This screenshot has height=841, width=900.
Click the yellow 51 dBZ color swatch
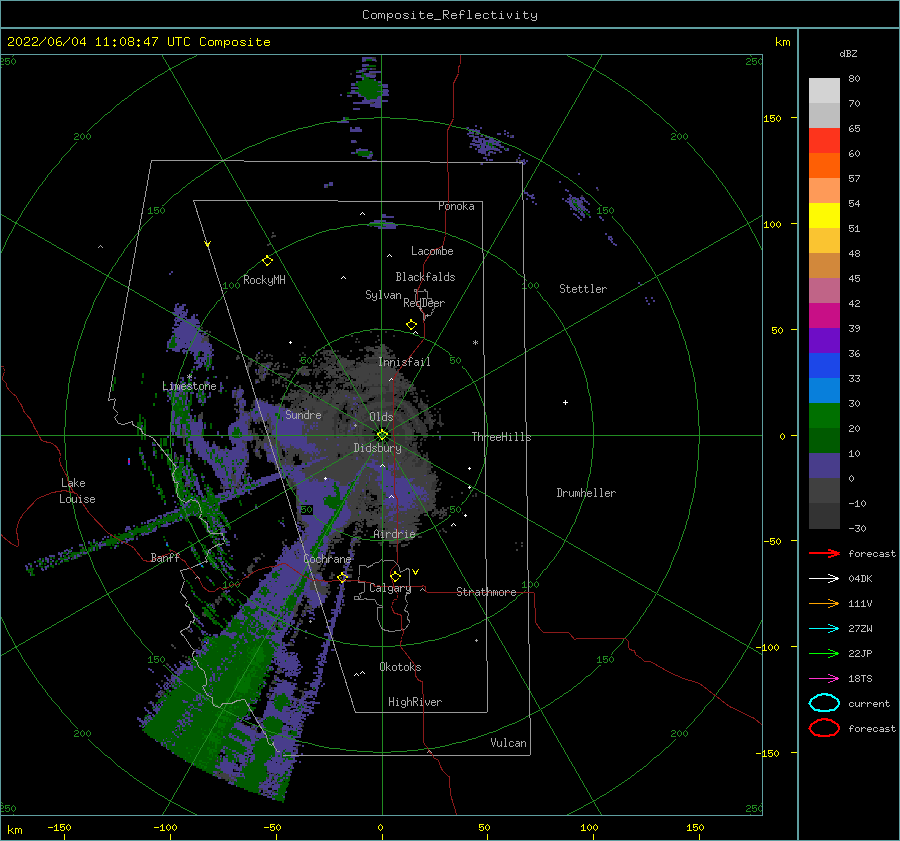[824, 215]
